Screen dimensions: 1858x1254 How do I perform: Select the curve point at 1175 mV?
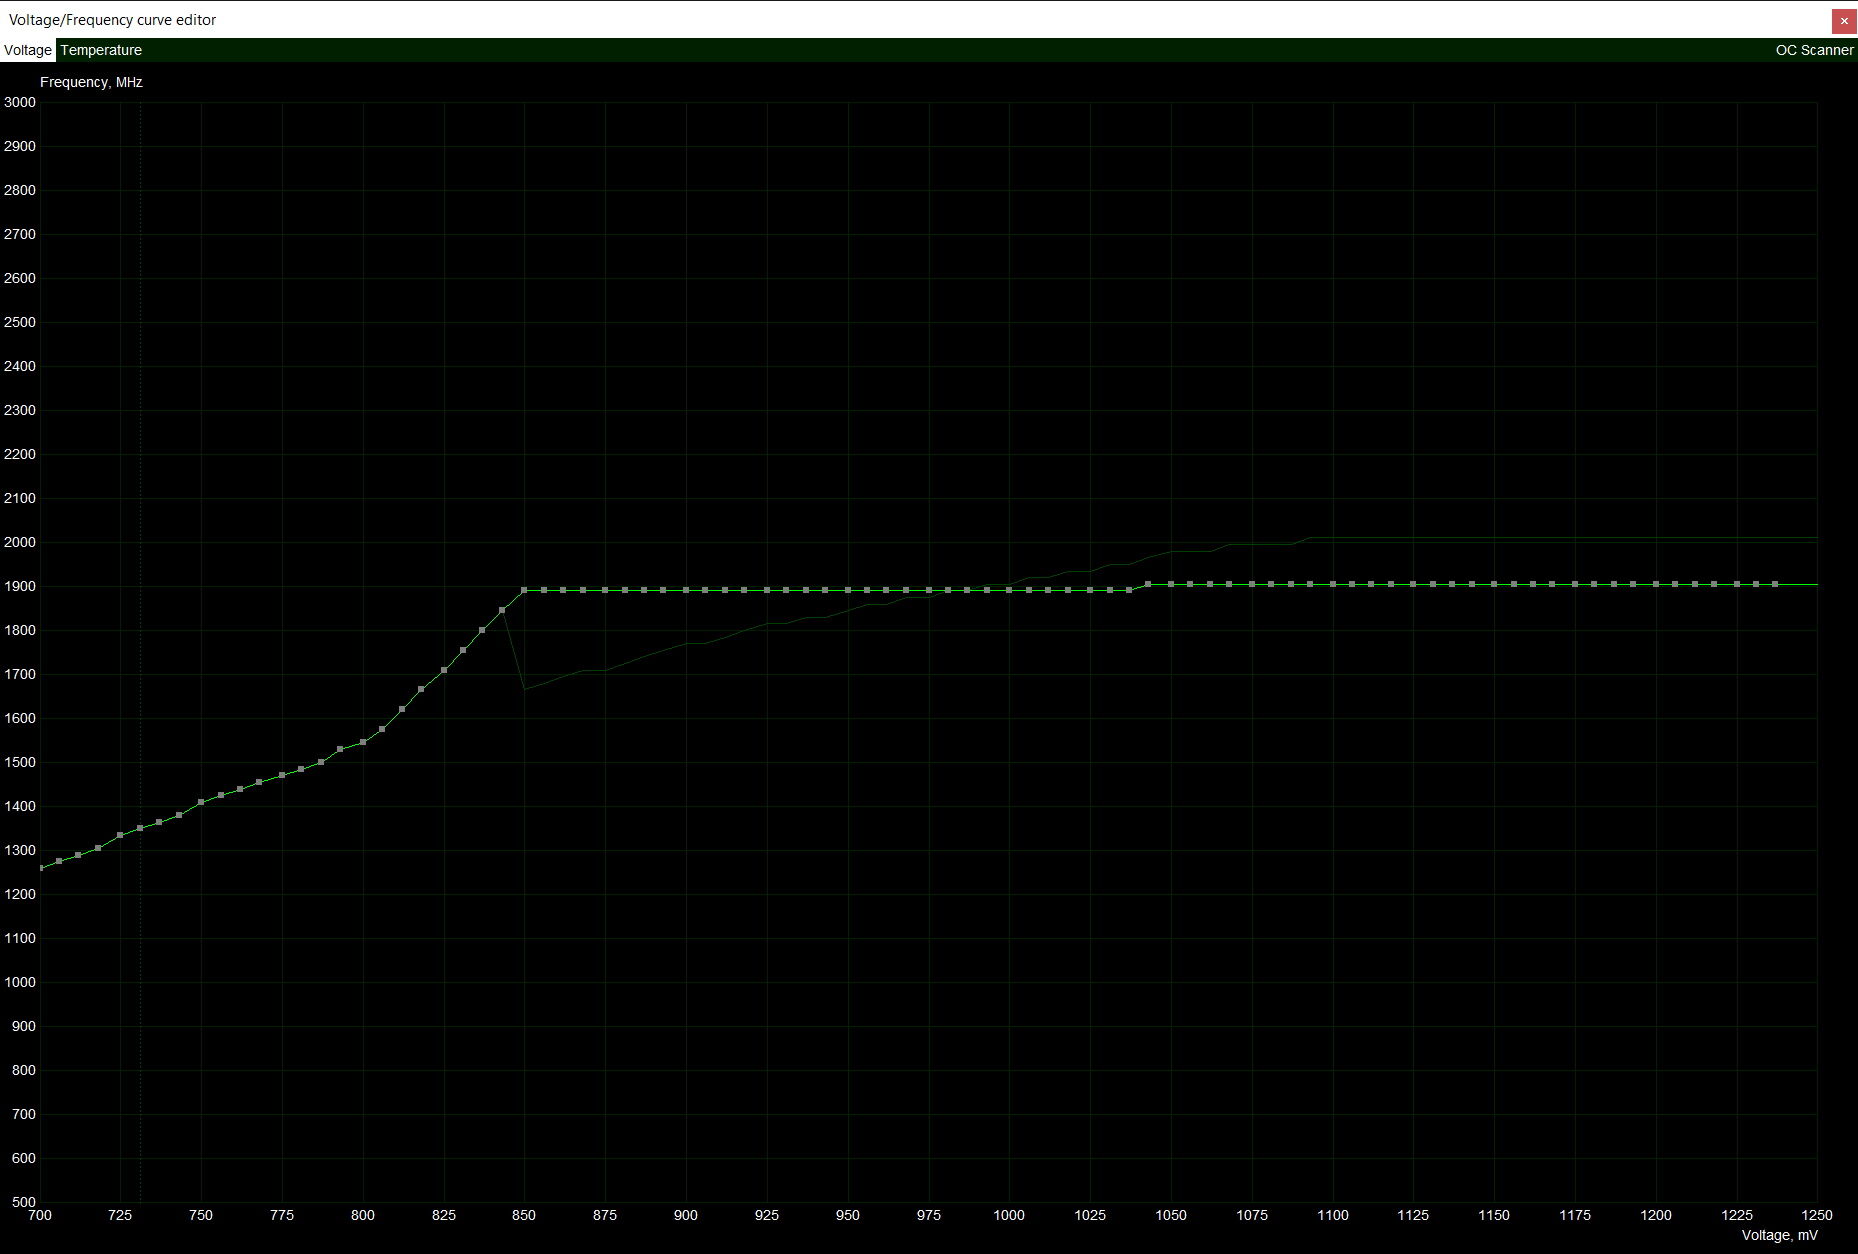tap(1575, 584)
